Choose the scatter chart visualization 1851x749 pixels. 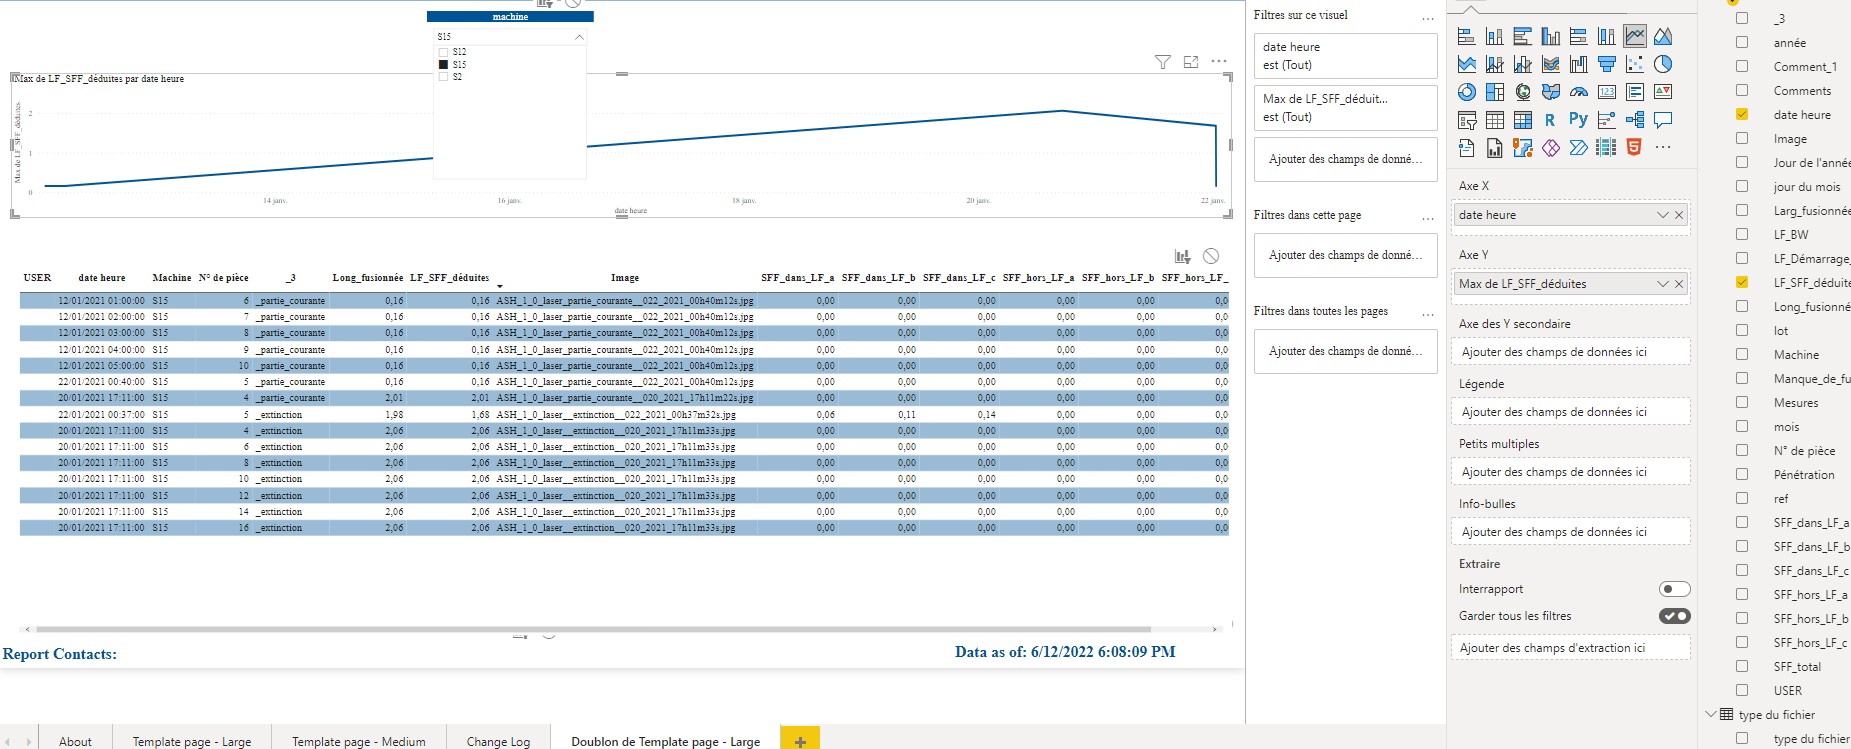click(1635, 64)
